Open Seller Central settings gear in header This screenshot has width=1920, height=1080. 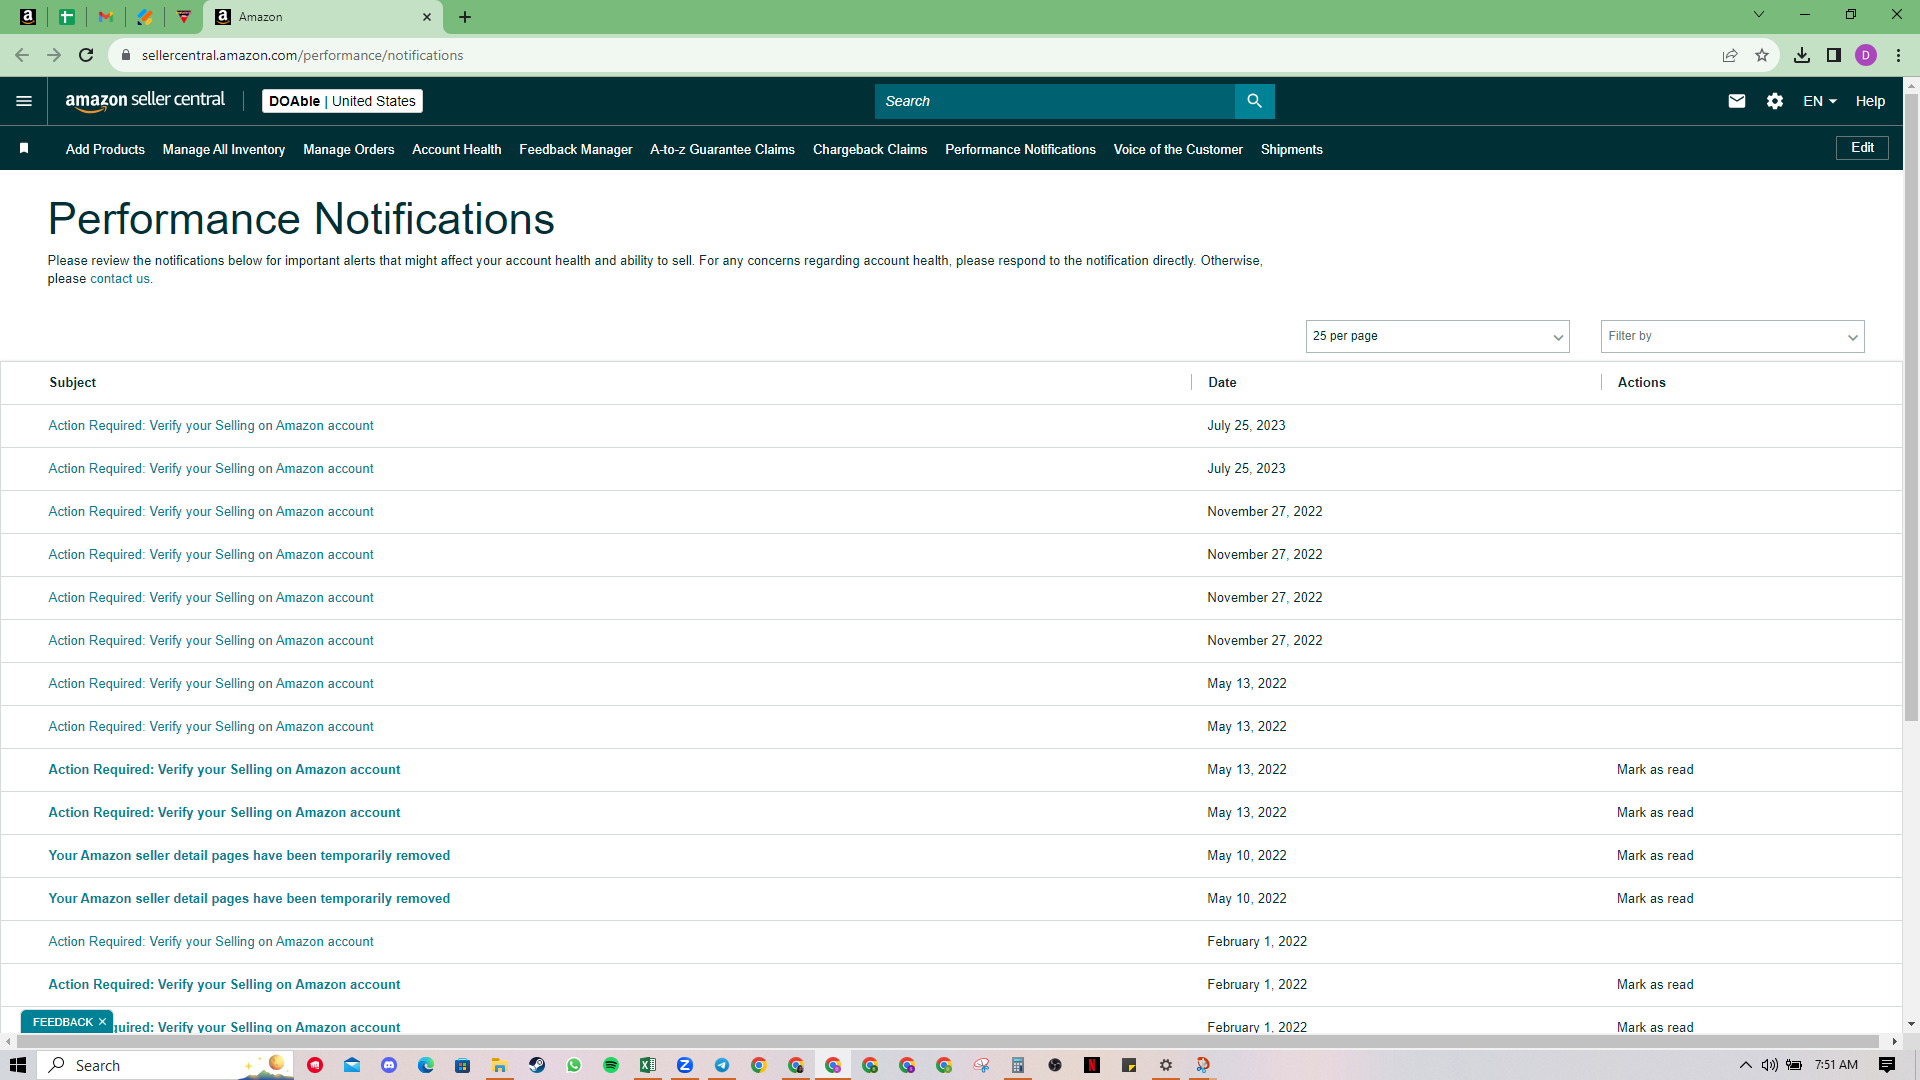pyautogui.click(x=1775, y=101)
